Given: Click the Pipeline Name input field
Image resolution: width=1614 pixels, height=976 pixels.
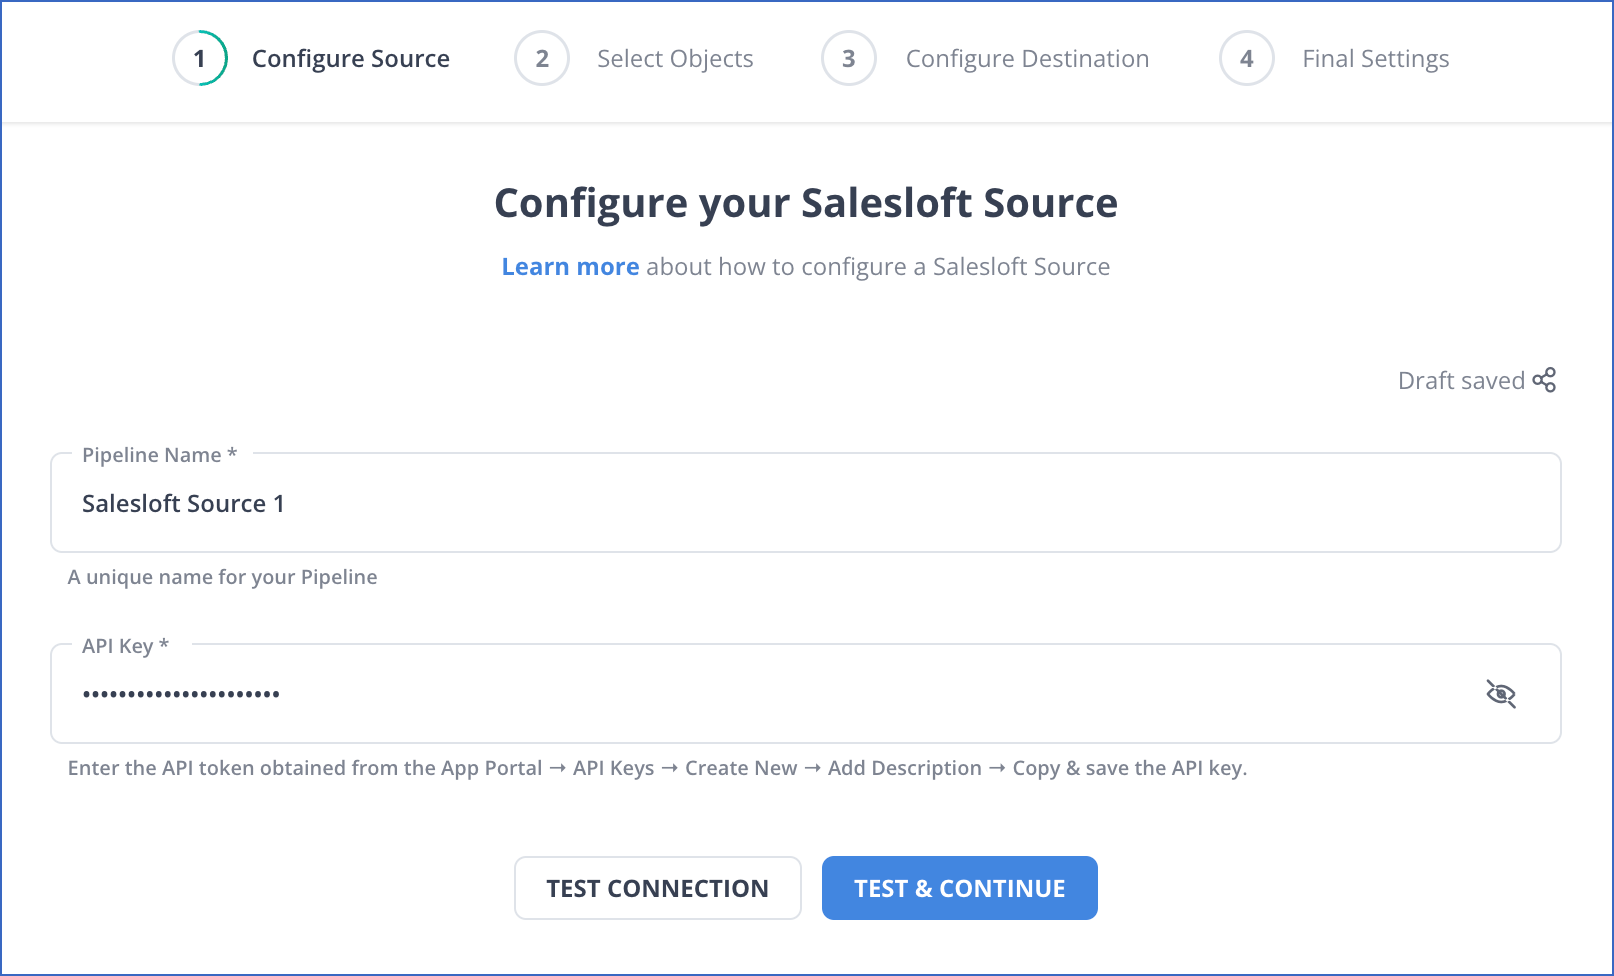Looking at the screenshot, I should pos(806,503).
